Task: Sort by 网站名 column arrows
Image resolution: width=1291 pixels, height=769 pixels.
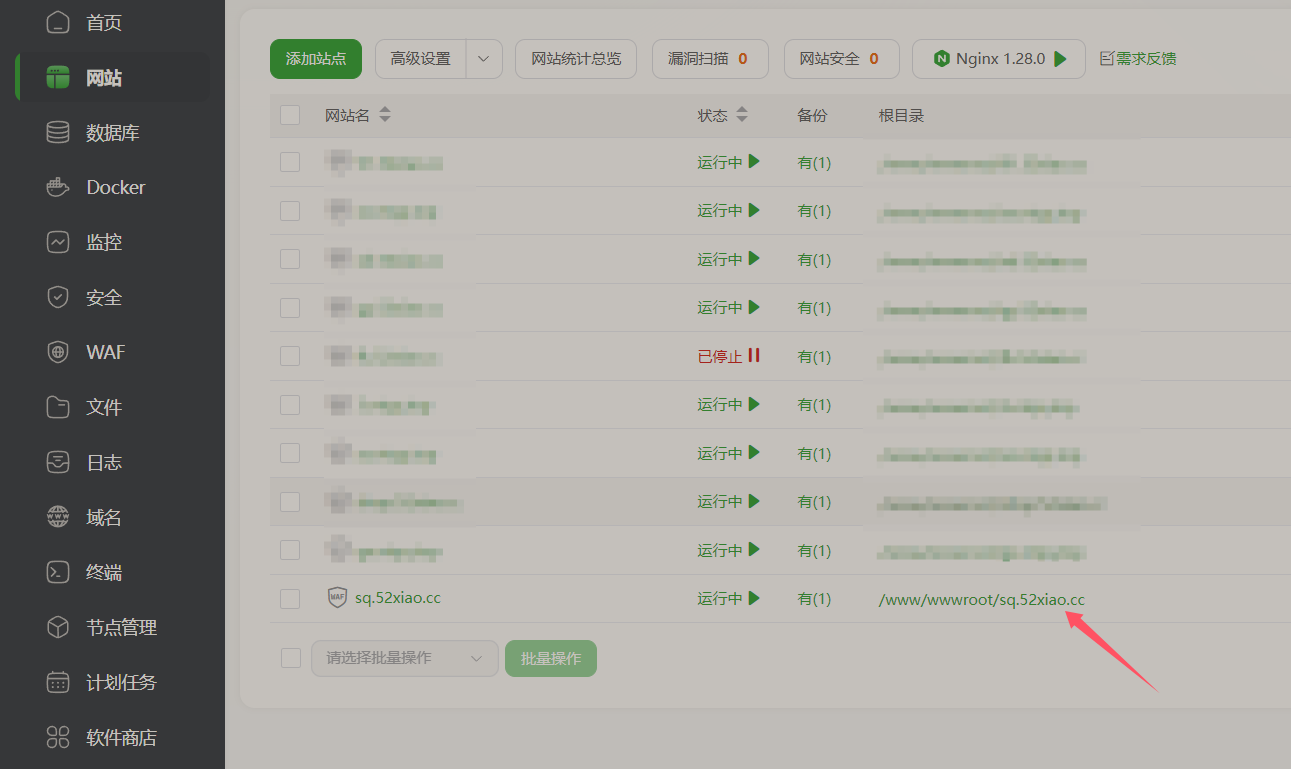Action: click(x=385, y=115)
